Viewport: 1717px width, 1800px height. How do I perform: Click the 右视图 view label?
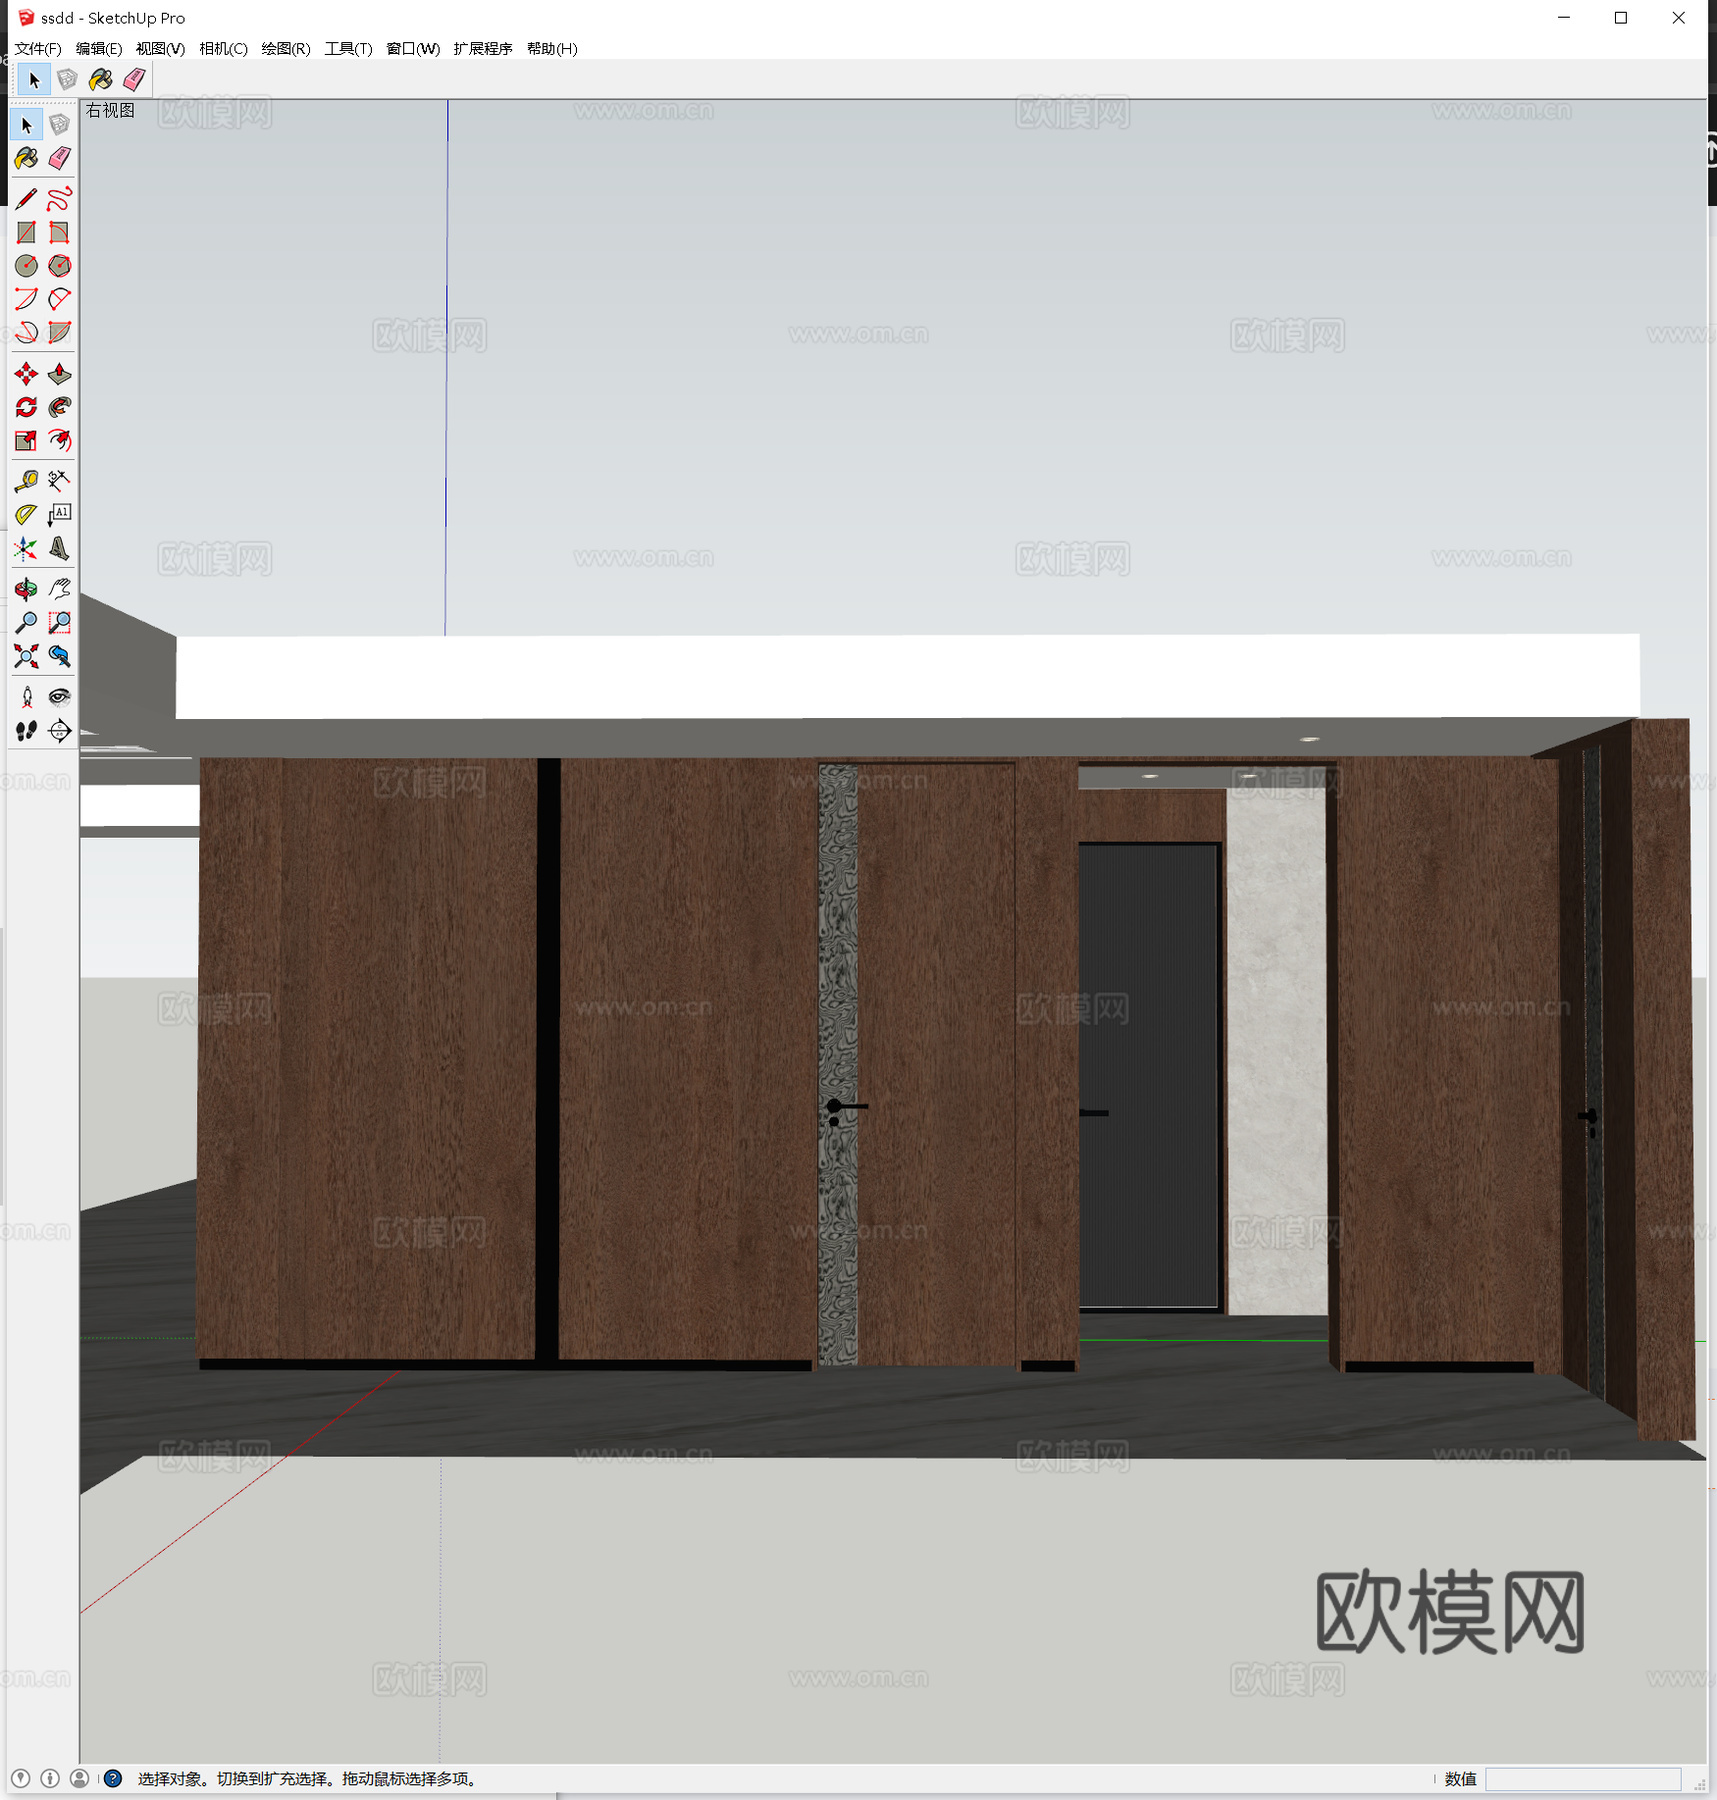pyautogui.click(x=110, y=110)
